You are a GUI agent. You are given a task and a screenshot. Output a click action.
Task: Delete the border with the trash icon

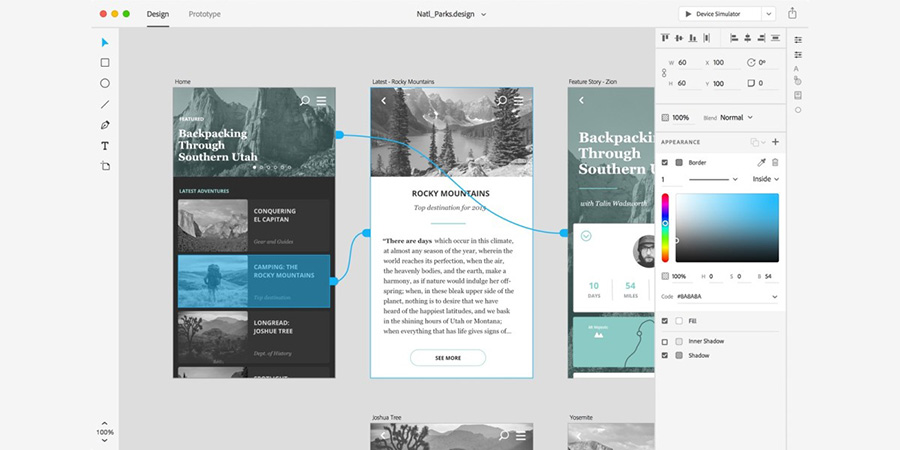(x=775, y=162)
